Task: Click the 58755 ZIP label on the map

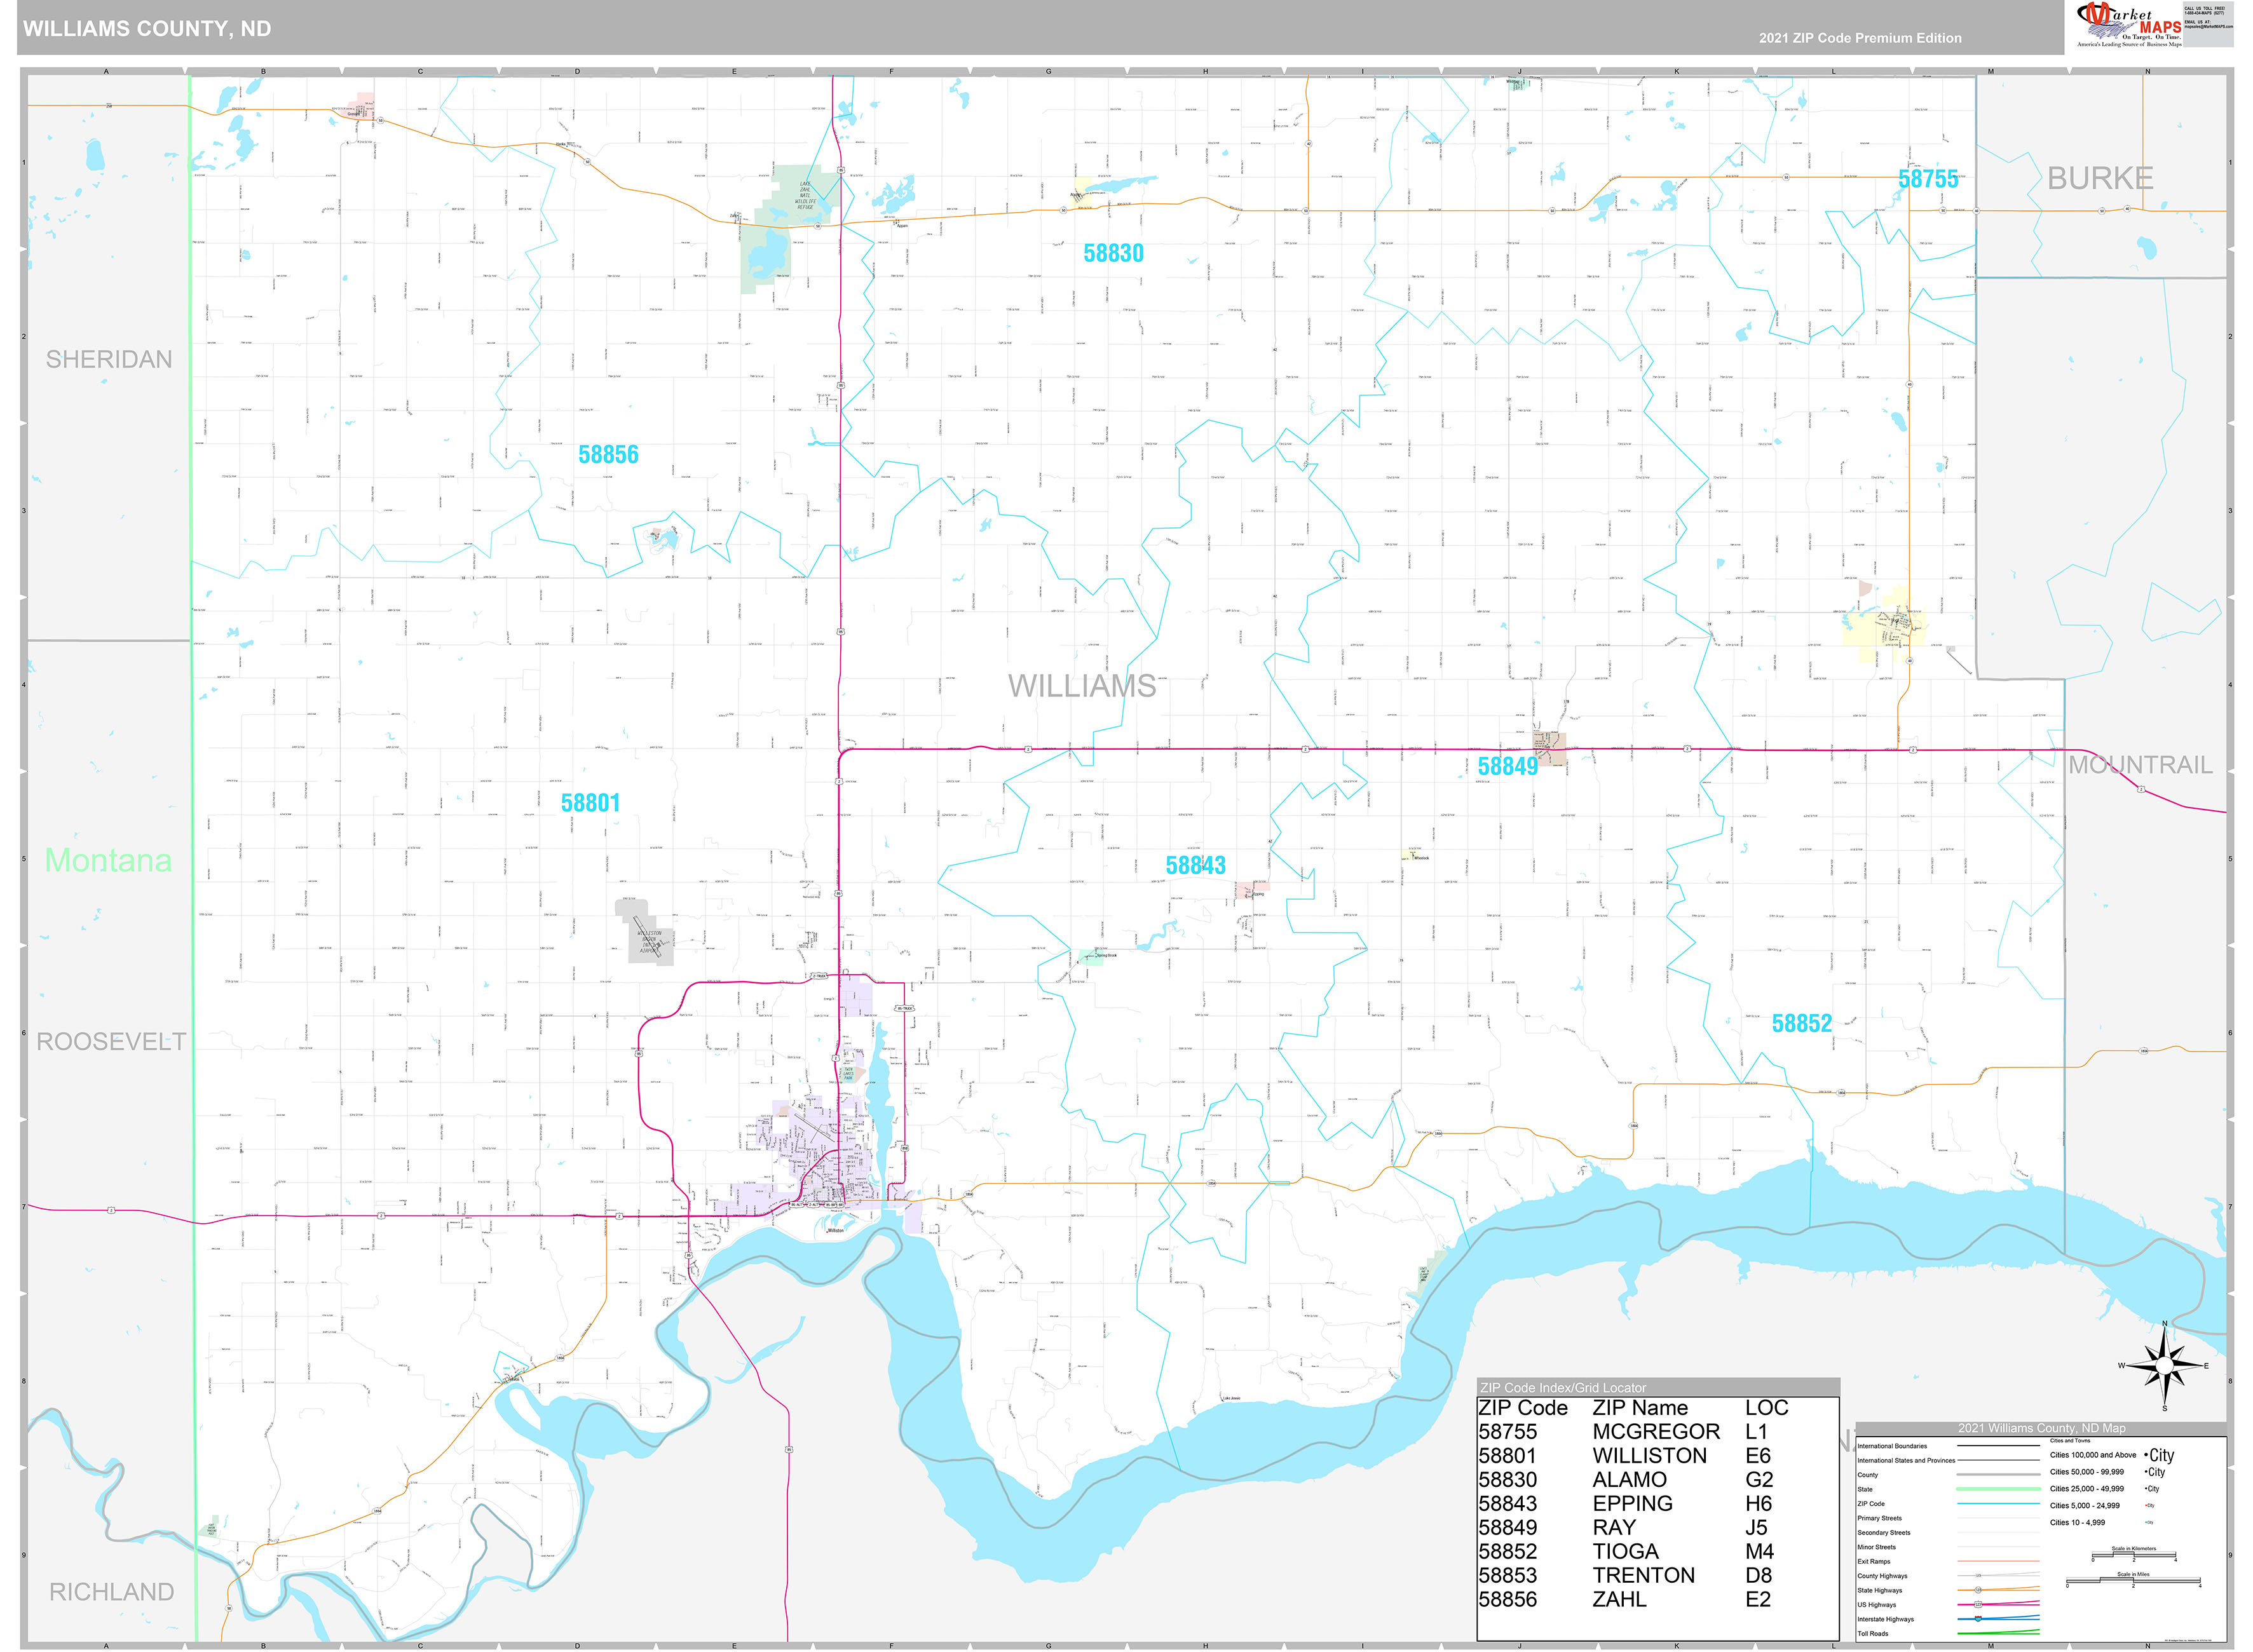Action: [x=1928, y=179]
